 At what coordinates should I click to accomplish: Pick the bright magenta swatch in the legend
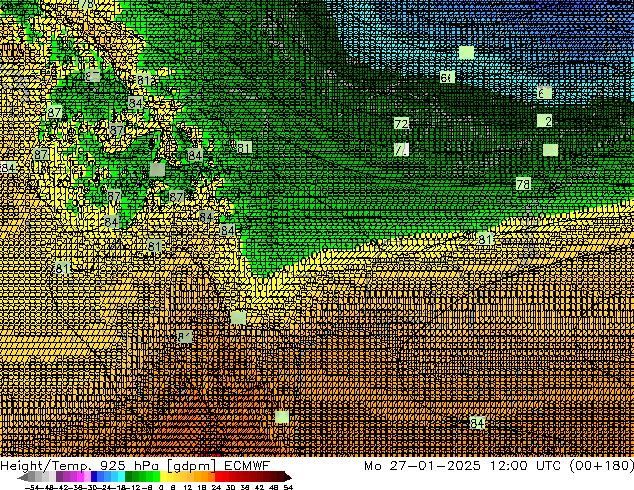click(x=80, y=476)
